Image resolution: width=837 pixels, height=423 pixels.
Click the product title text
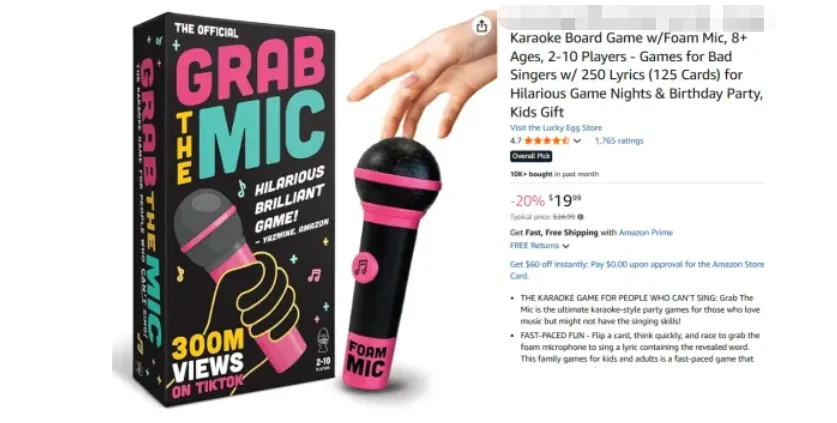(636, 75)
